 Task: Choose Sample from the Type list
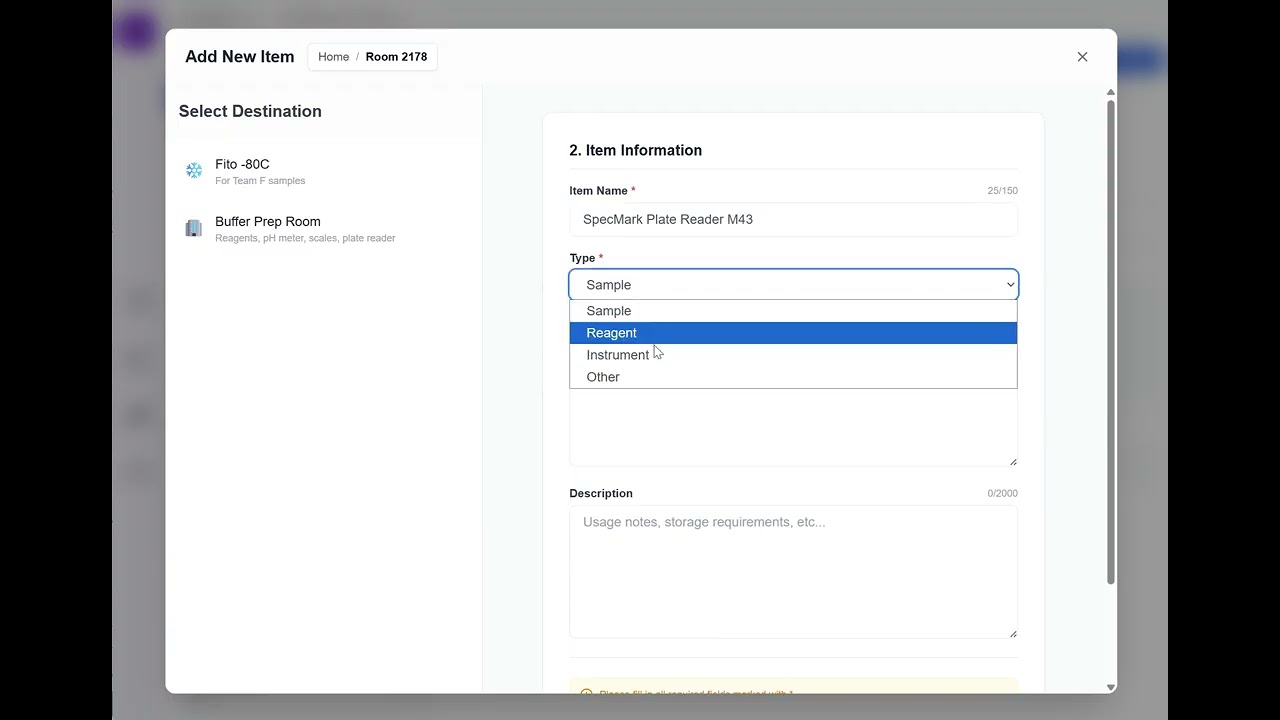609,311
